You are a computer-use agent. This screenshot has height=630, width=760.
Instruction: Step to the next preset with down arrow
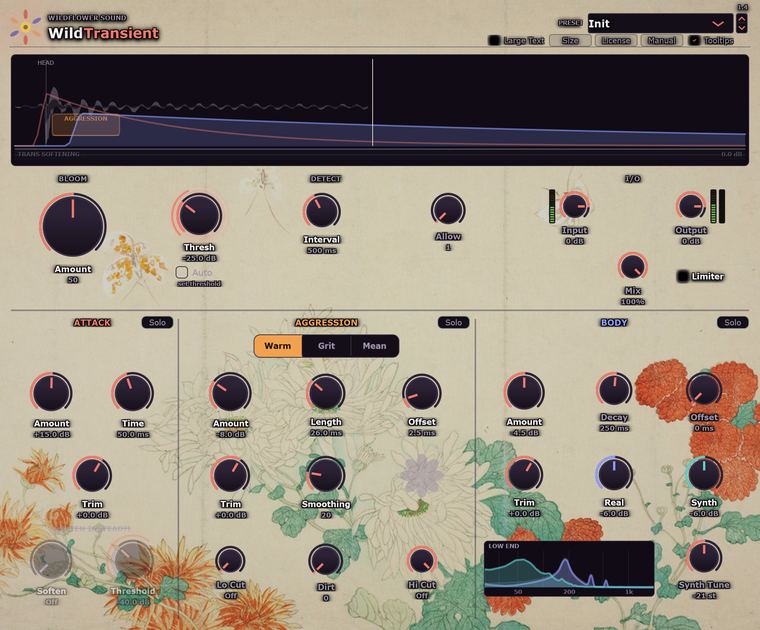point(742,28)
